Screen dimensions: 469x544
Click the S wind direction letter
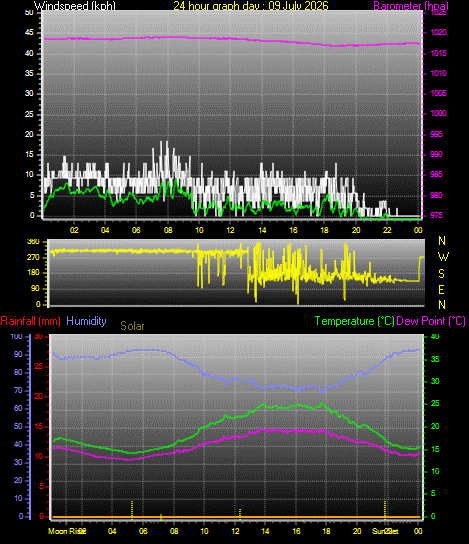441,274
